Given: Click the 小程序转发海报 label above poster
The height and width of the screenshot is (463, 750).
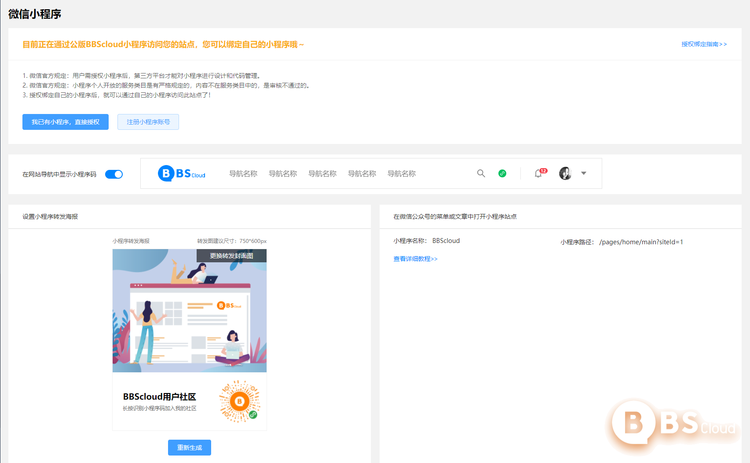Looking at the screenshot, I should click(x=131, y=241).
